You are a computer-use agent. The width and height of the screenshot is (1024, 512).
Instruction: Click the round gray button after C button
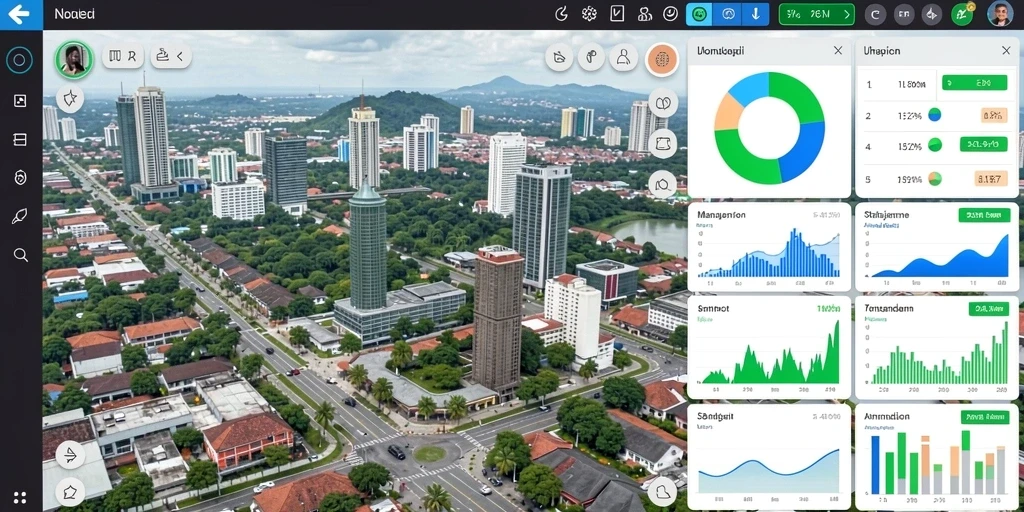pos(904,14)
